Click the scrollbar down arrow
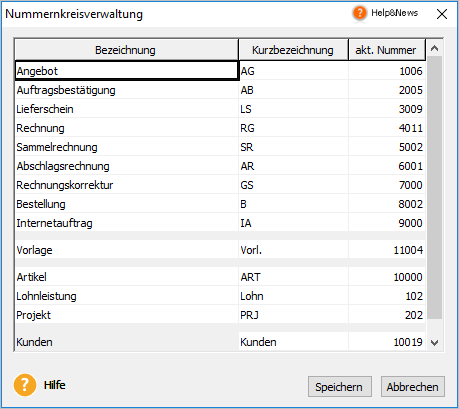Screen dimensions: 459x409 click(434, 342)
